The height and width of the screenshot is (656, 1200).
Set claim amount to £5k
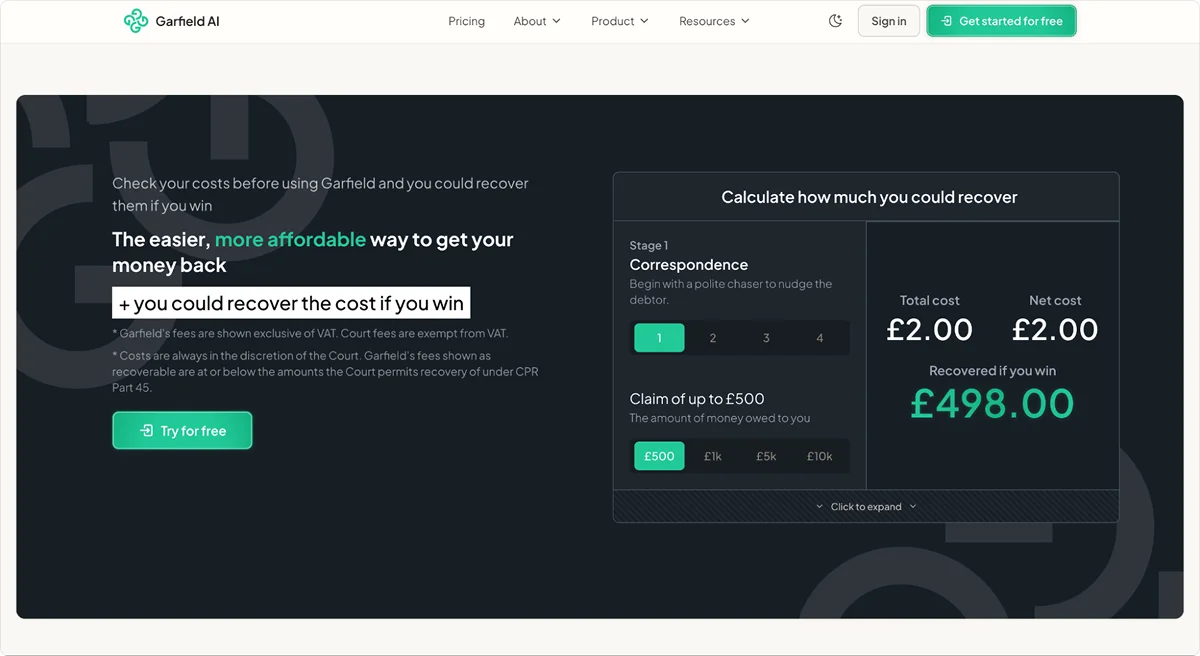(766, 456)
